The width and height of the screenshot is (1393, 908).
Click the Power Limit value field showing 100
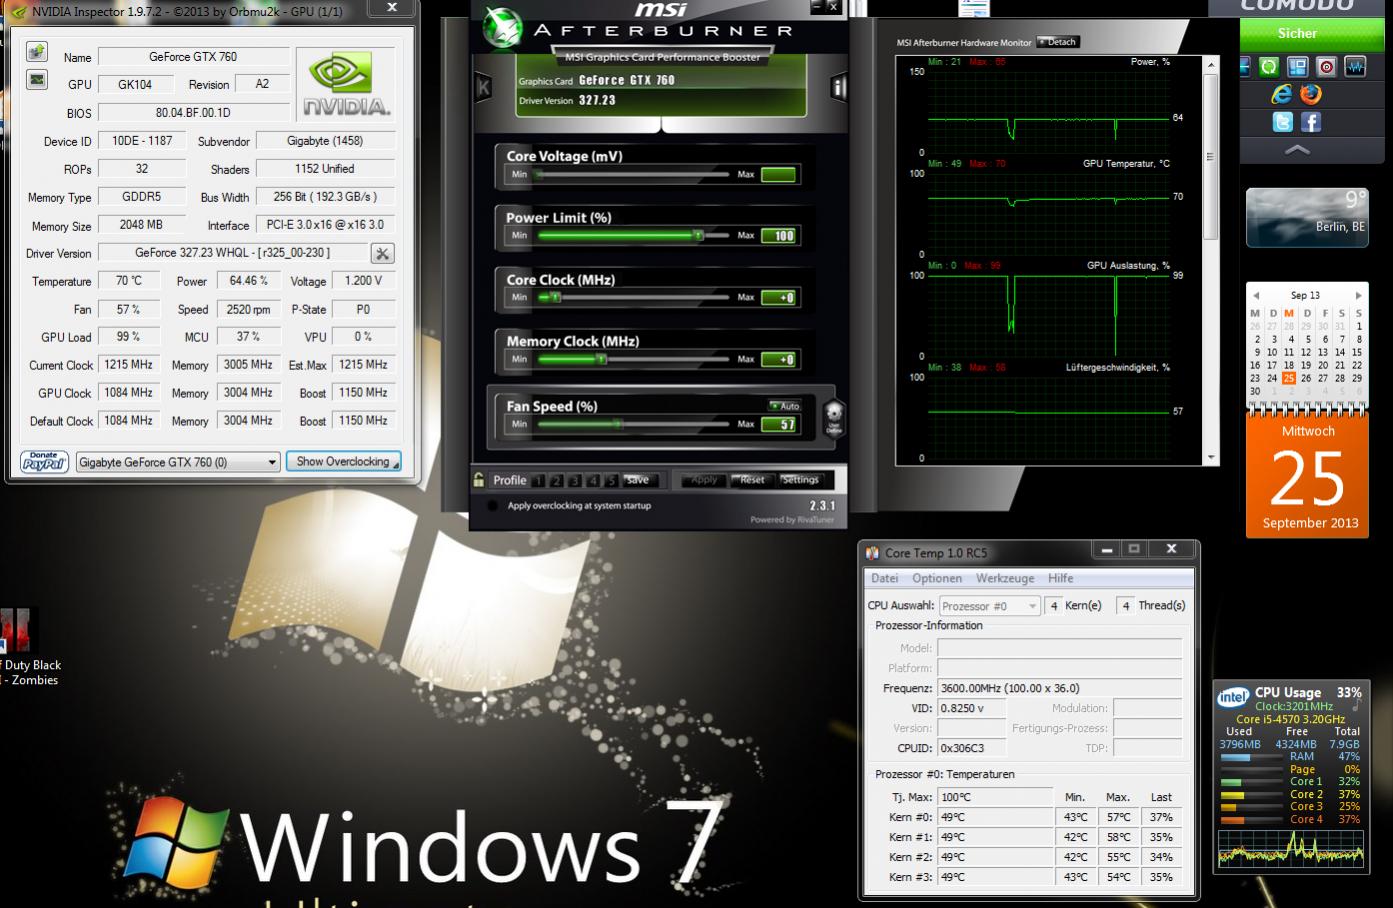tap(779, 236)
